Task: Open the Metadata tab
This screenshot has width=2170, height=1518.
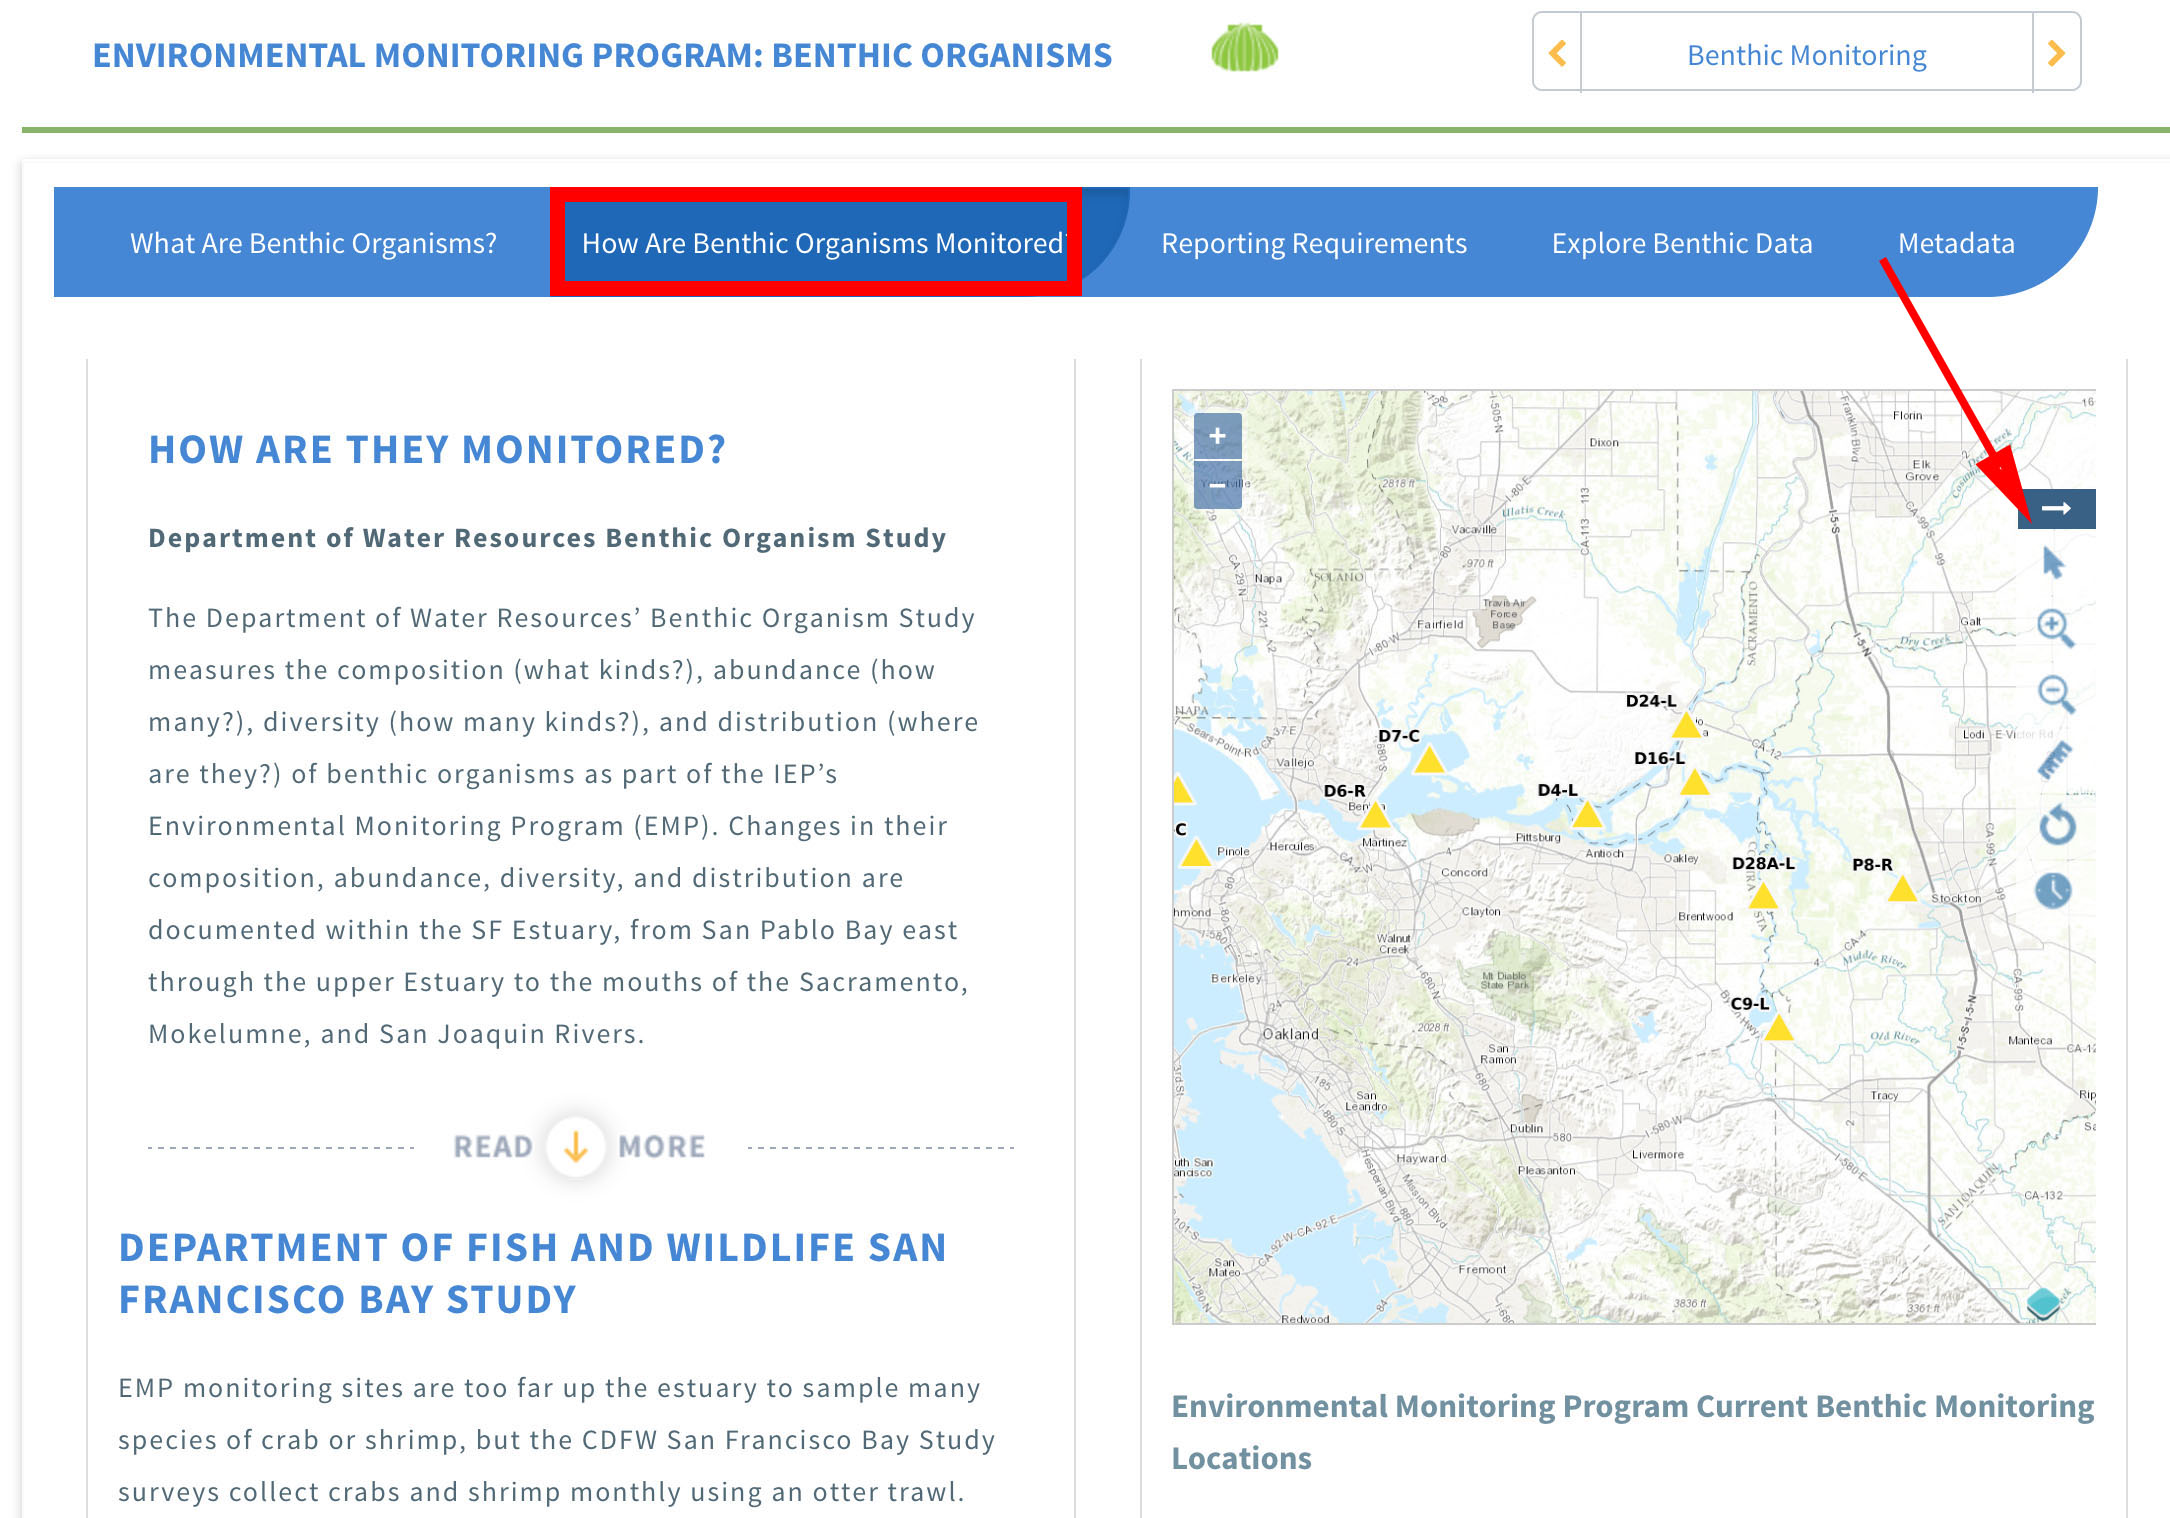Action: pos(1956,243)
